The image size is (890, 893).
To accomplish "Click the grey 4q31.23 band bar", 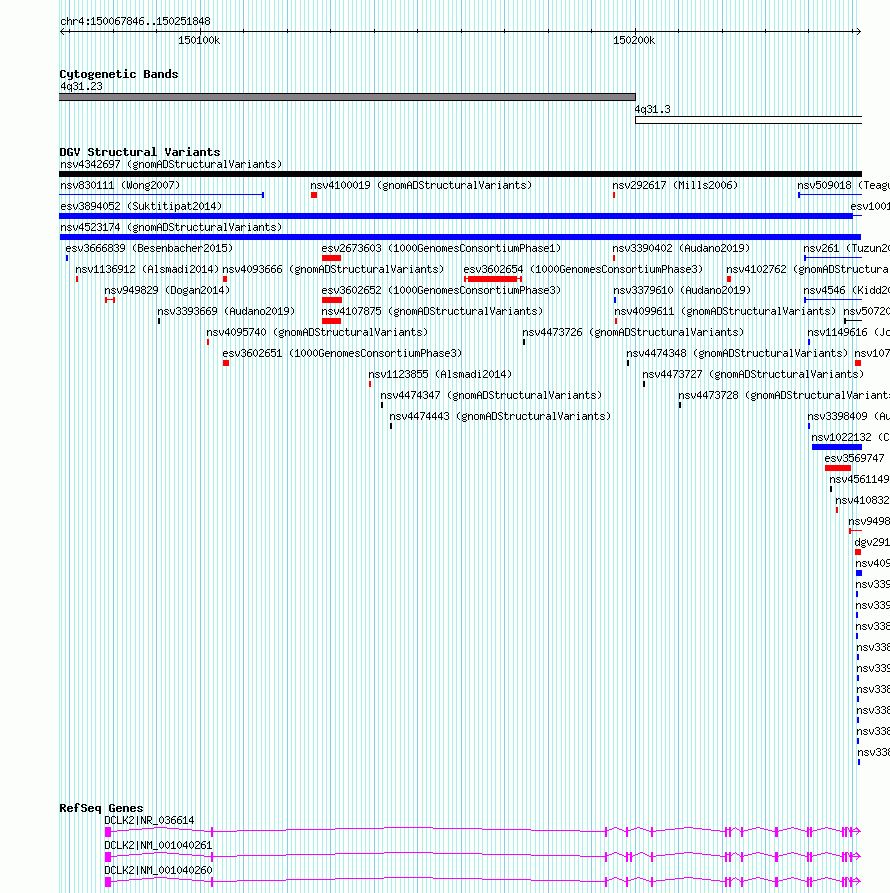I will pos(347,97).
